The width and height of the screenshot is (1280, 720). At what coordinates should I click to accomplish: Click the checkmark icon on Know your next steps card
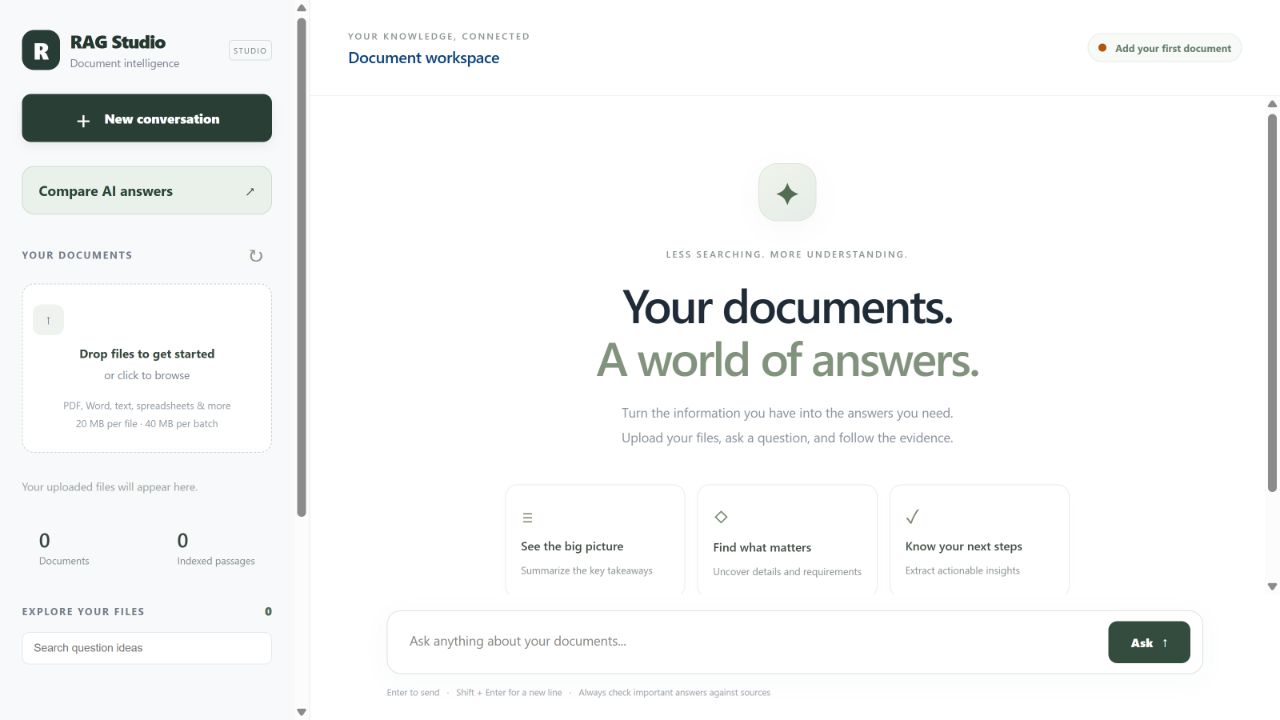pyautogui.click(x=912, y=517)
